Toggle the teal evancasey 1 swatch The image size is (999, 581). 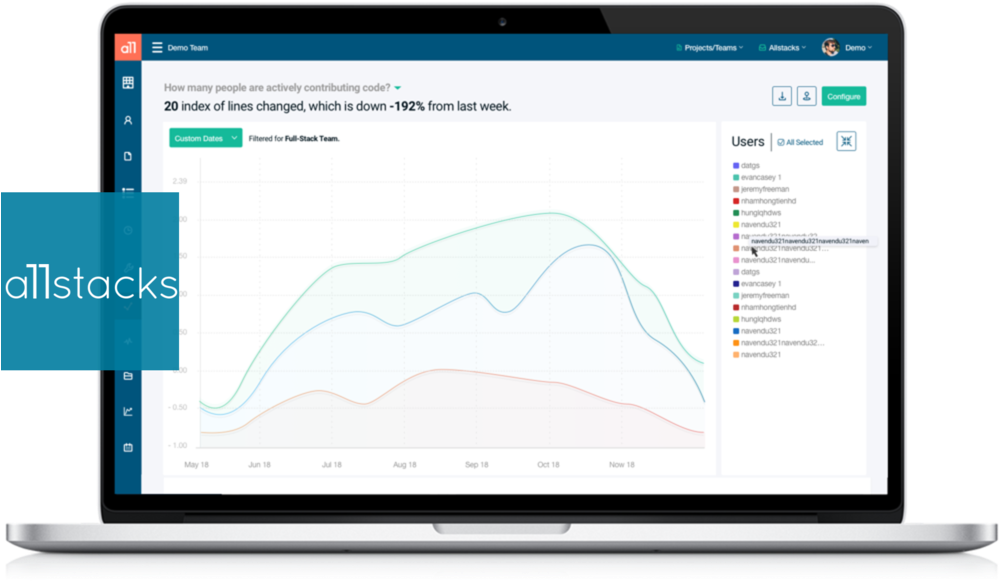coord(736,177)
